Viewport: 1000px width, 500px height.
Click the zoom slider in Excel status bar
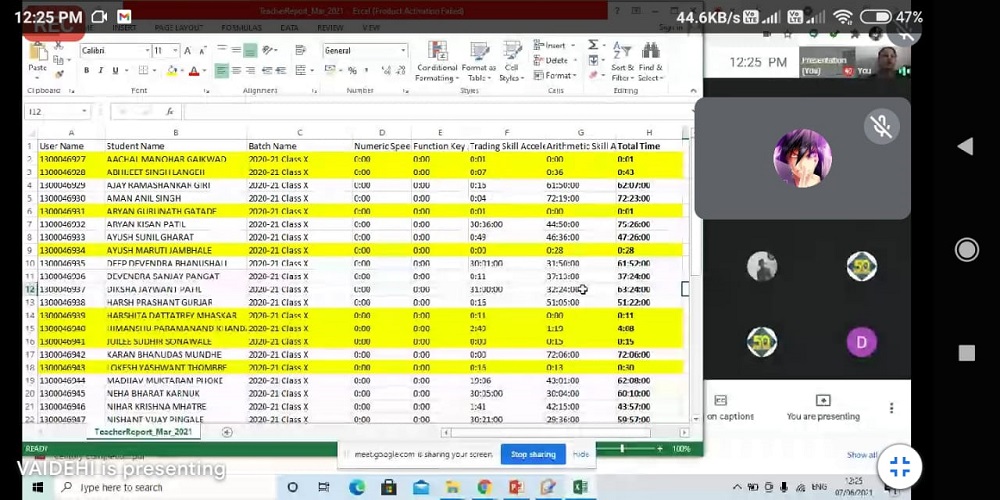click(640, 449)
